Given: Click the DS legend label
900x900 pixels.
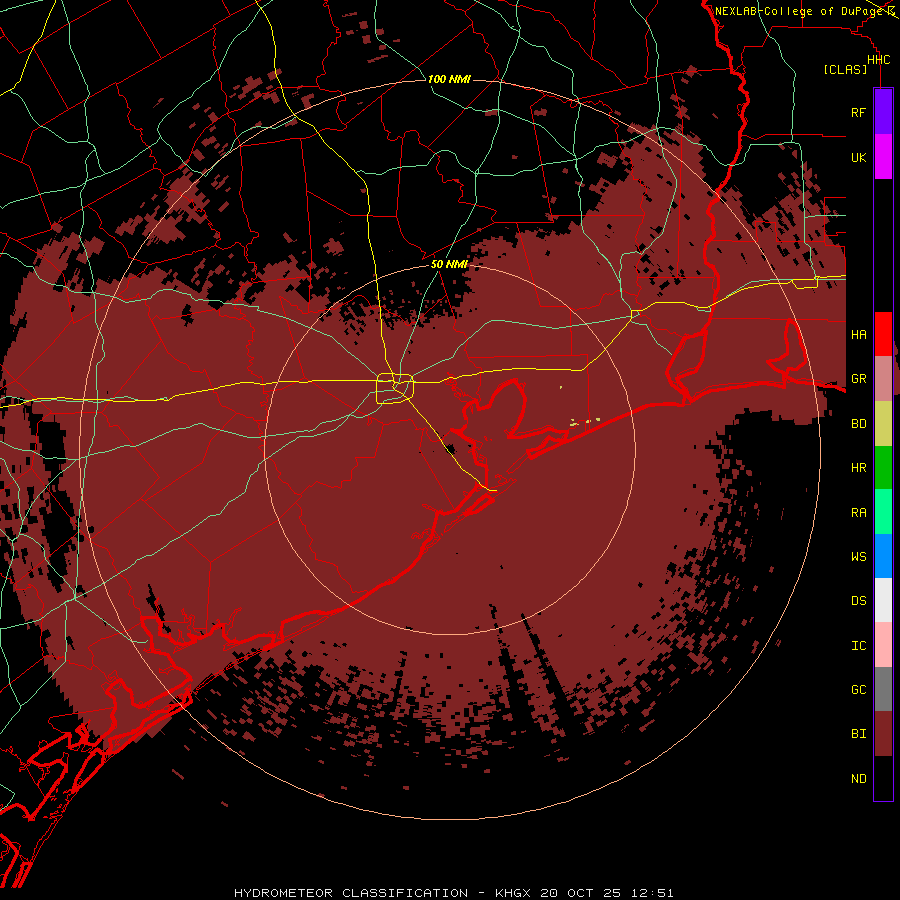Looking at the screenshot, I should click(858, 601).
